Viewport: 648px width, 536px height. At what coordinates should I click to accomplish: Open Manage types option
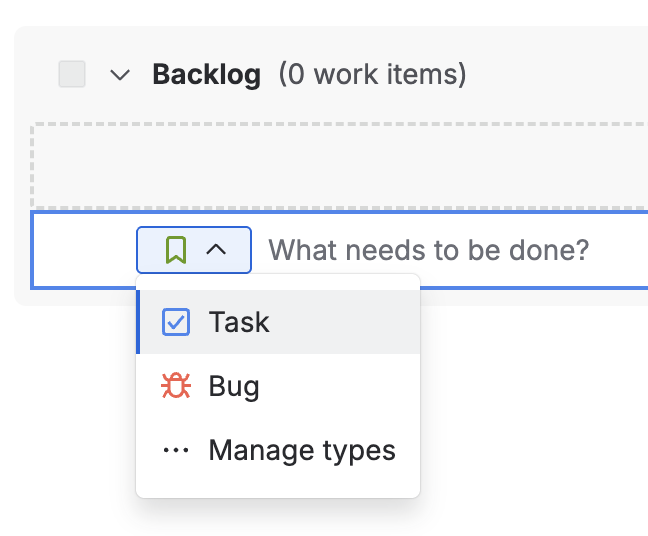point(279,450)
